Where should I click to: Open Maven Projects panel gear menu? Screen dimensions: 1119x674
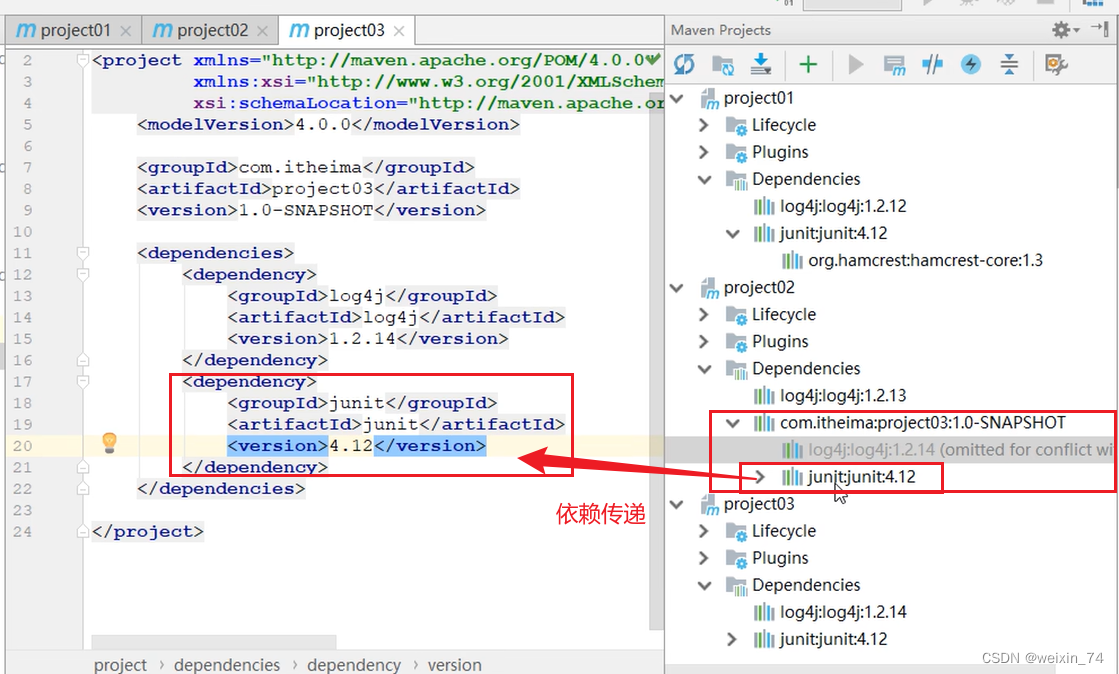click(1065, 30)
